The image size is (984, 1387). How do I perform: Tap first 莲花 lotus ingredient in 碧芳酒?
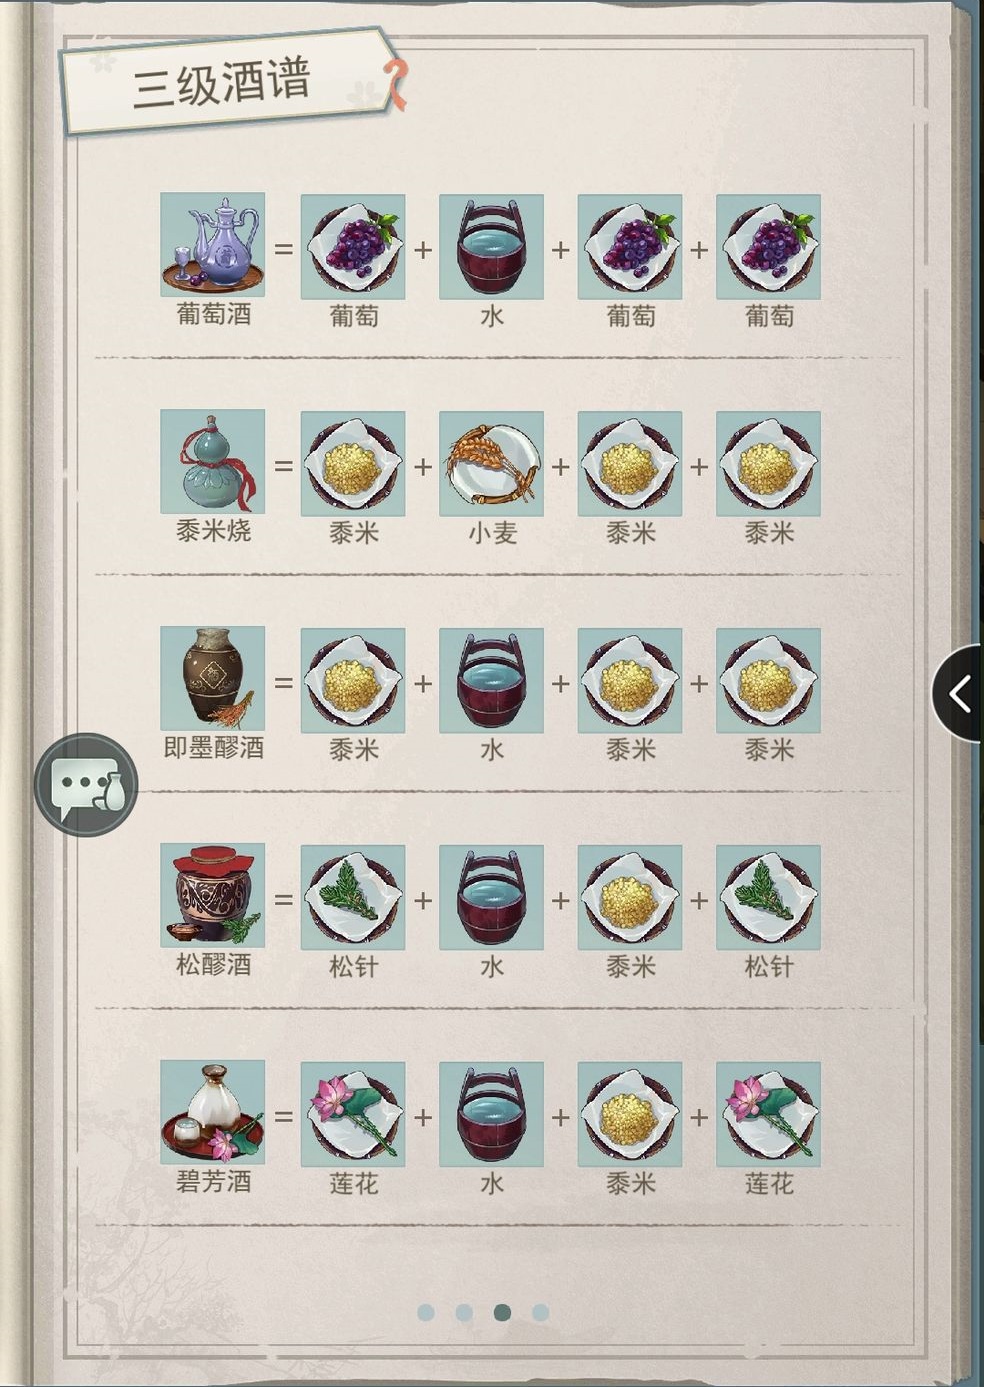pos(353,1114)
